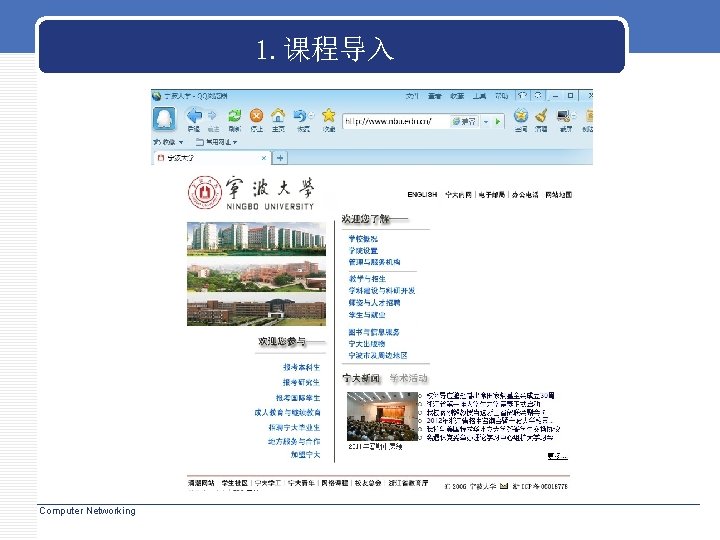Click the green Refresh icon
Screen dimensions: 720x540
[235, 115]
